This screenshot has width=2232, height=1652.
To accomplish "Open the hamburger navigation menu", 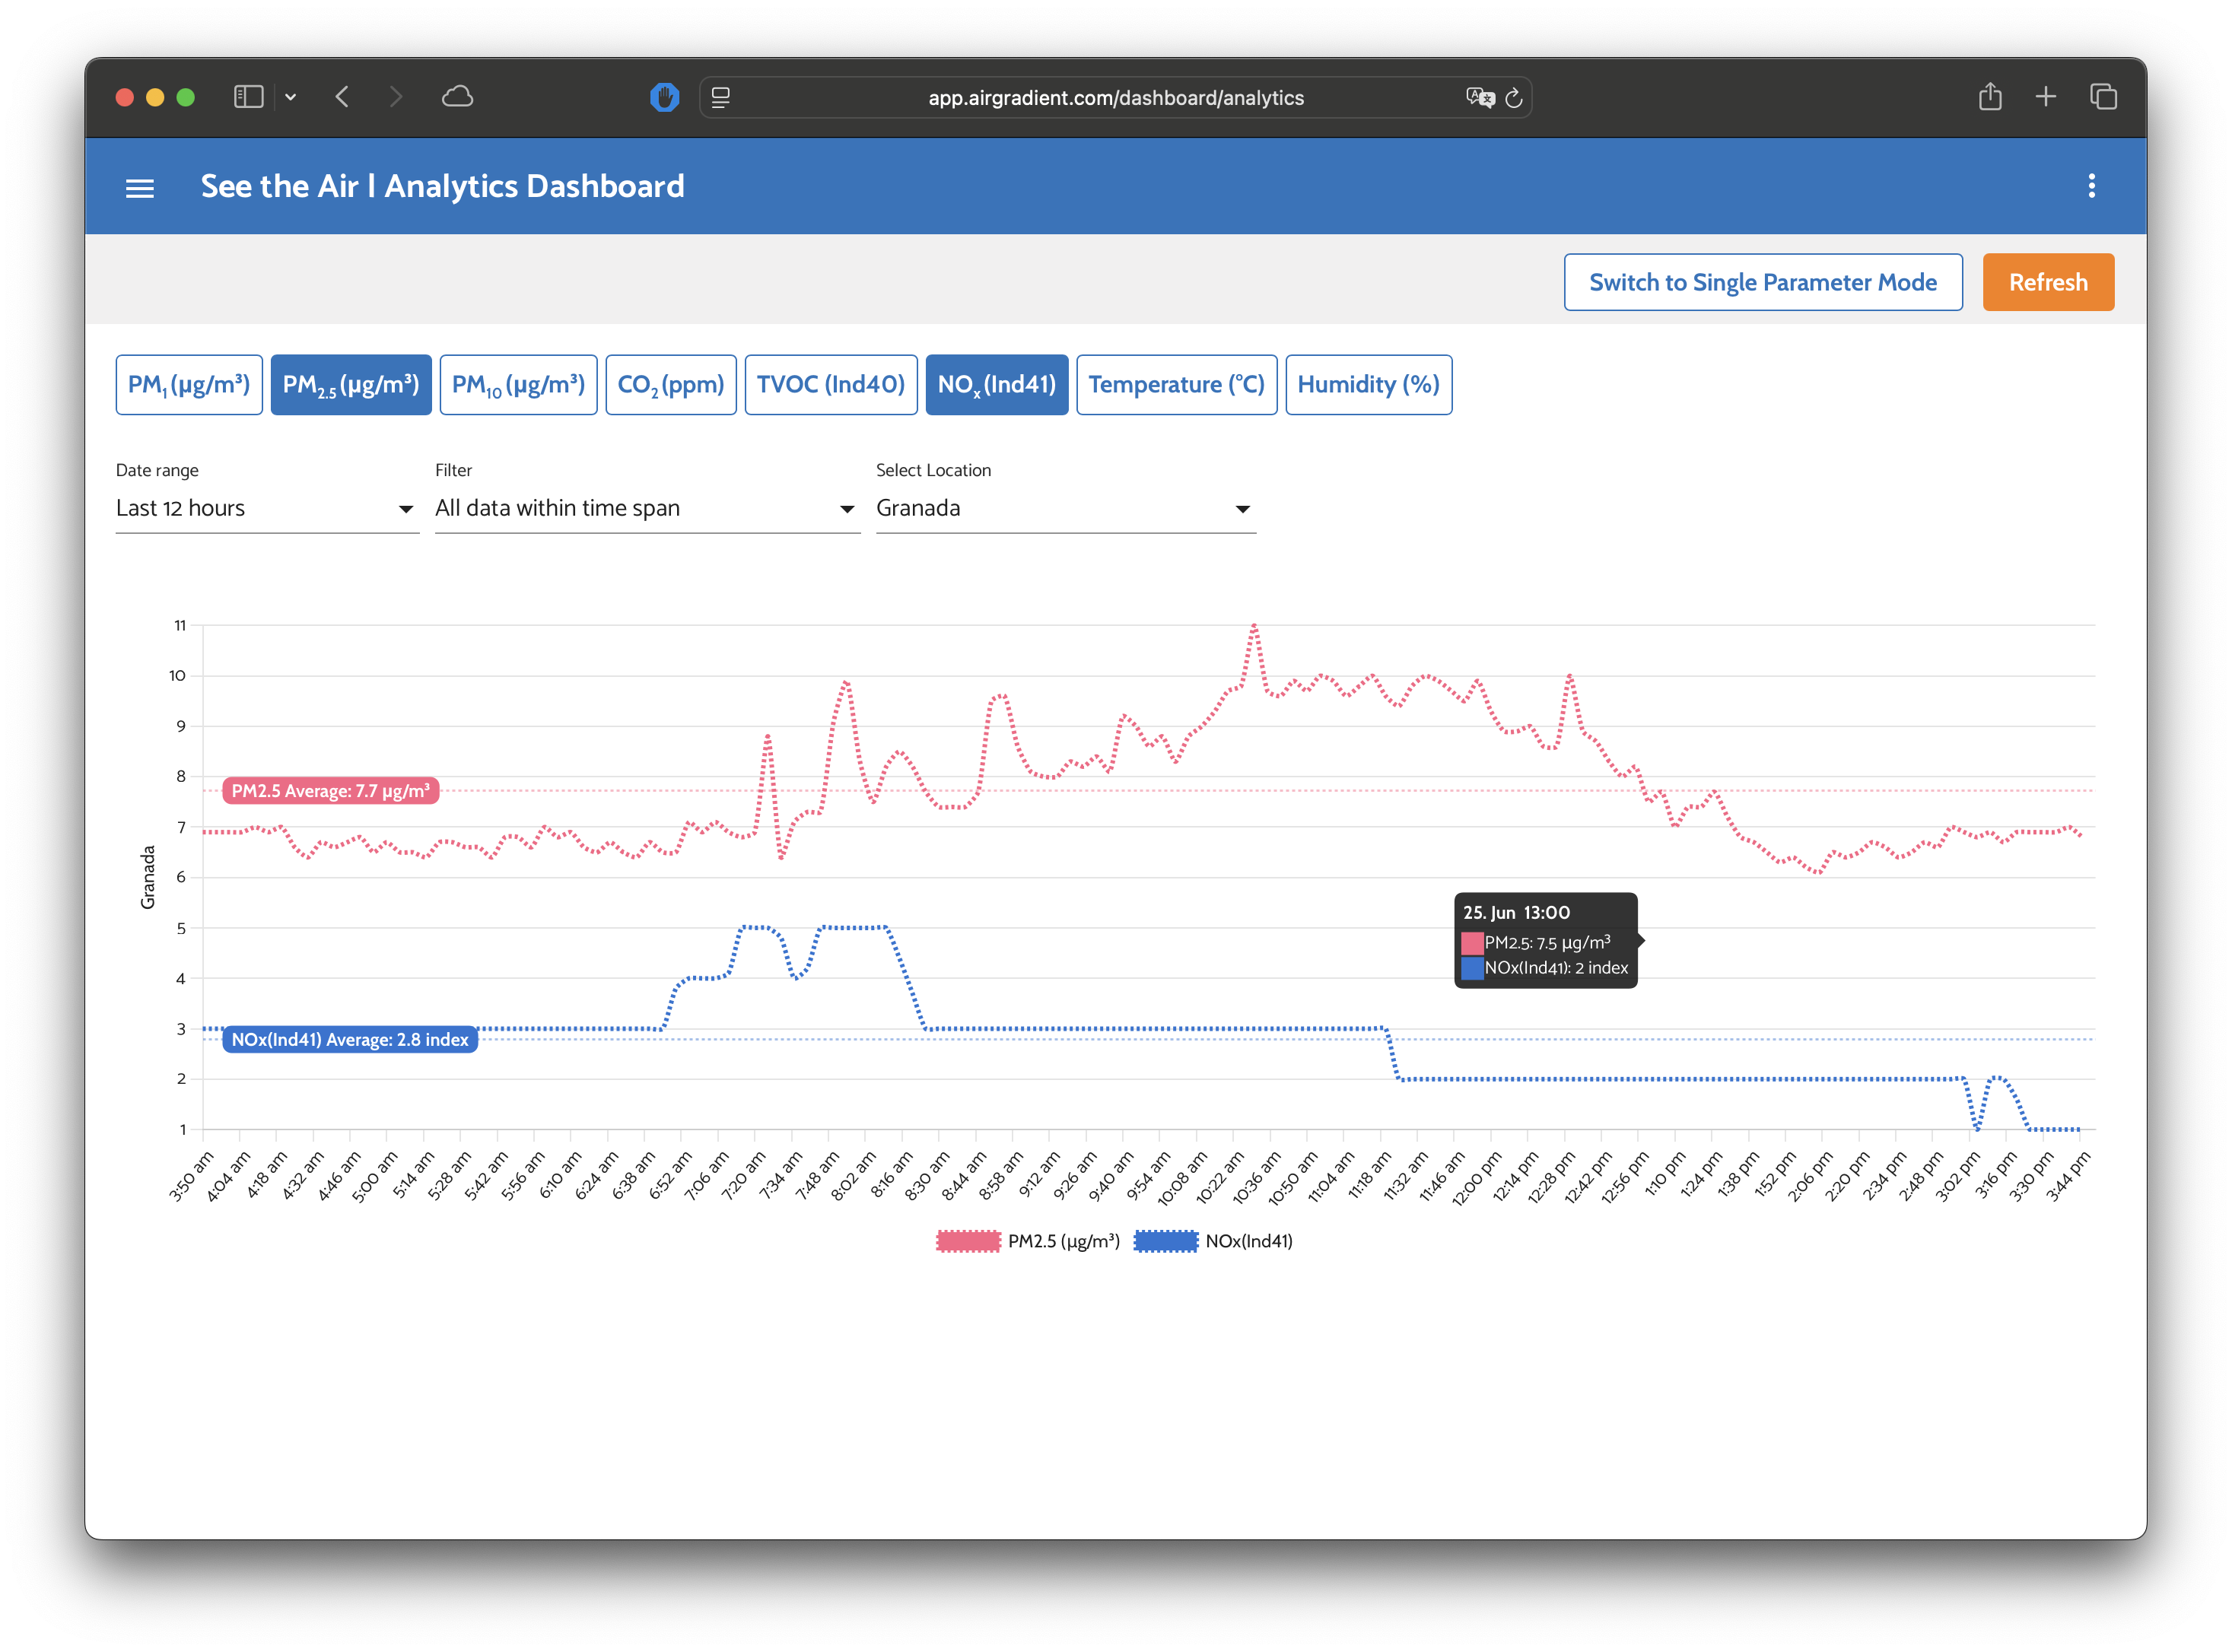I will click(140, 188).
